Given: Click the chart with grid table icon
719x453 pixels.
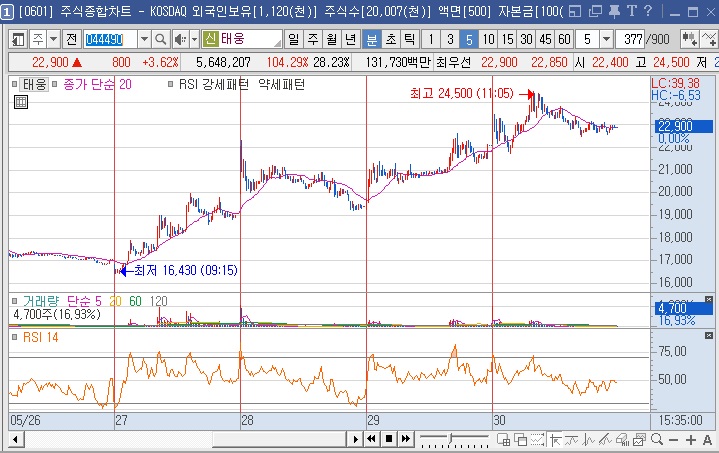Looking at the screenshot, I should 503,440.
